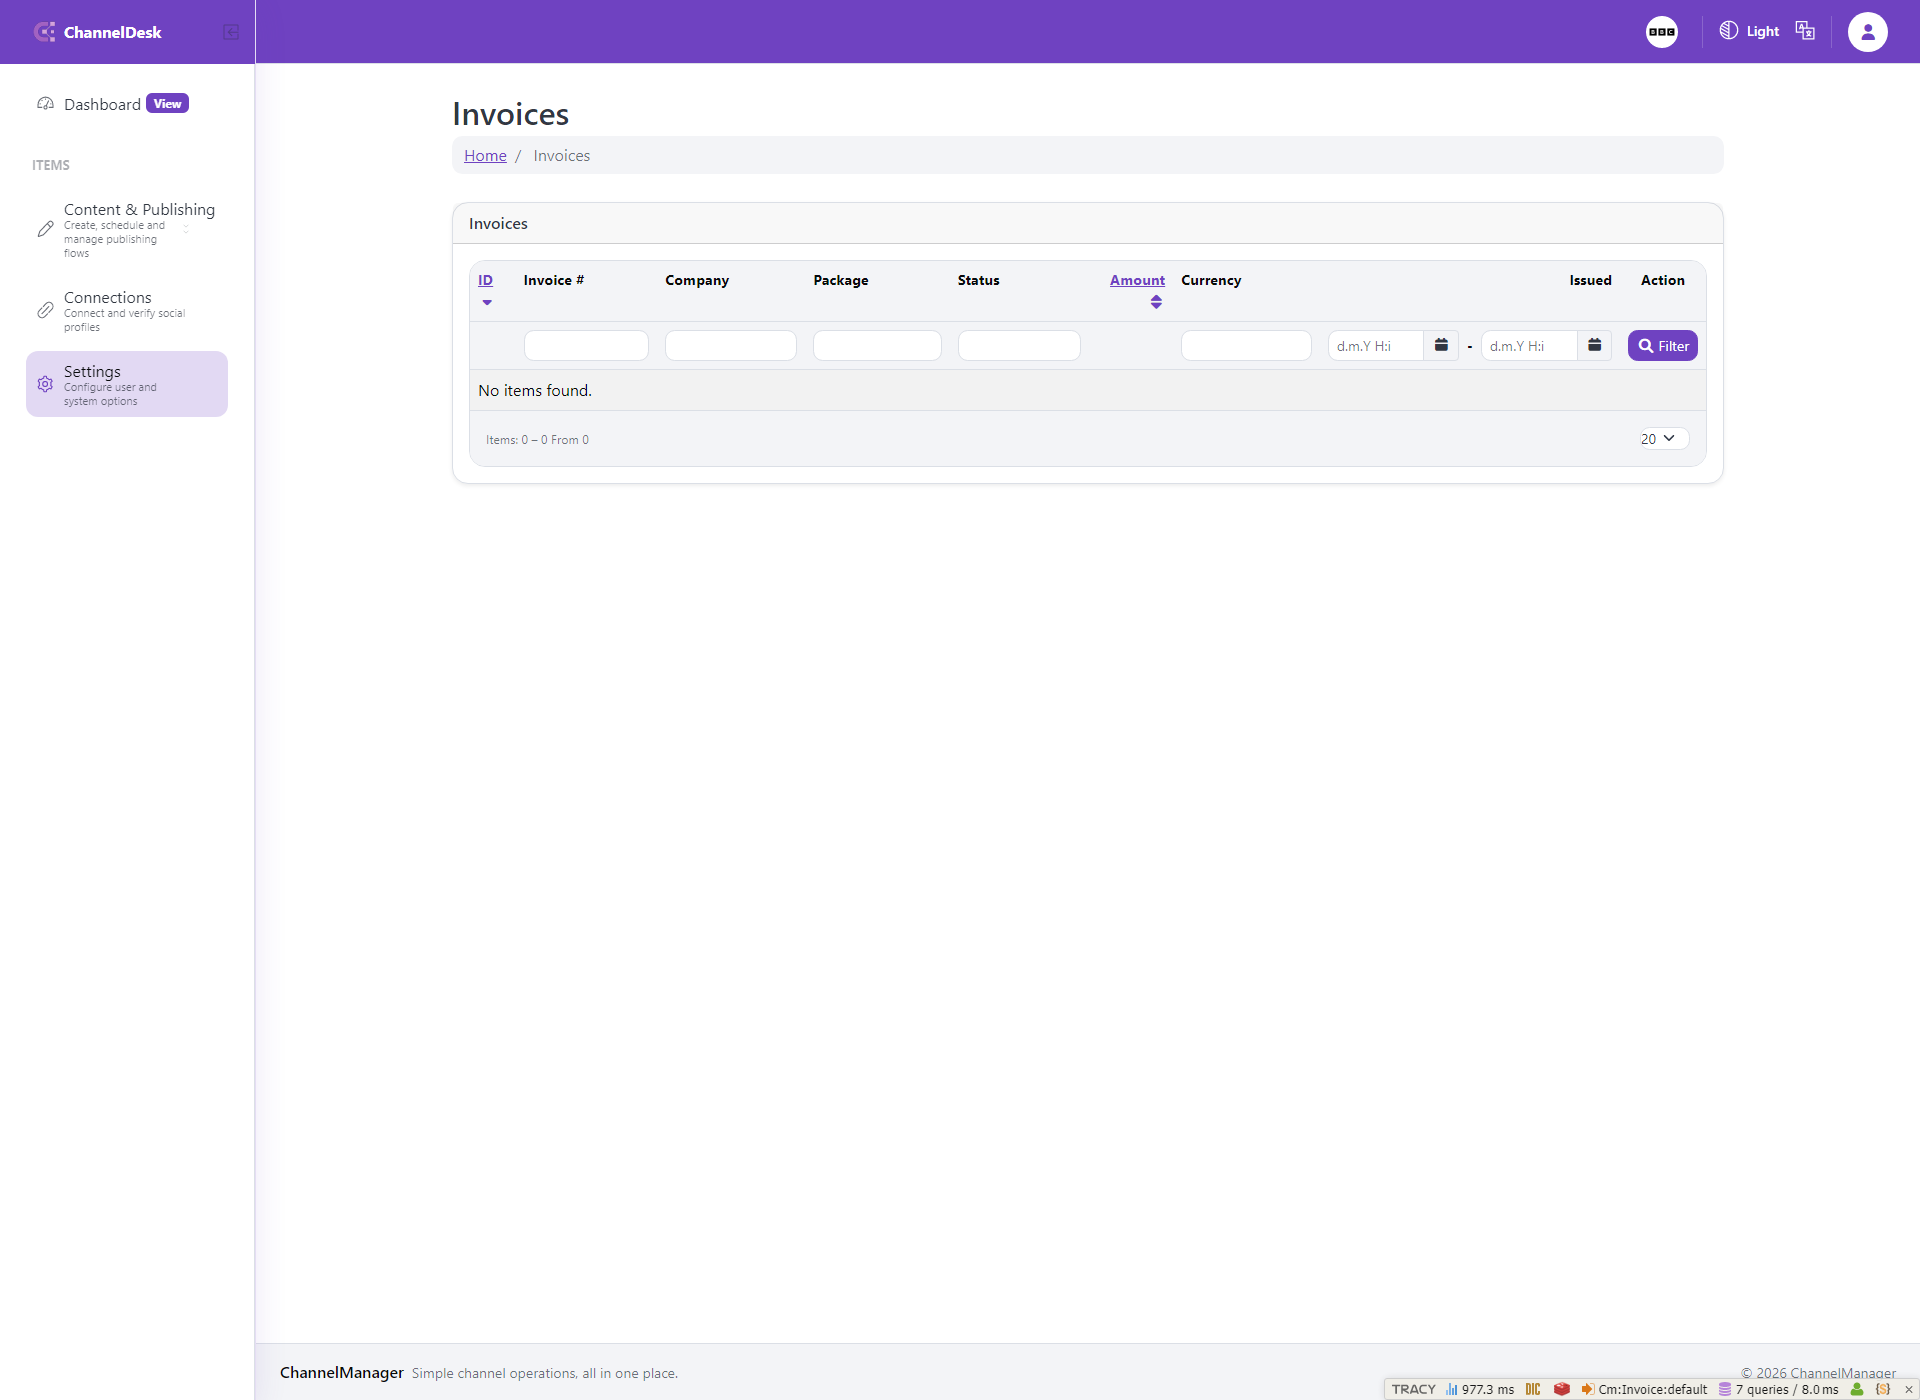
Task: Click the Package filter input
Action: (x=877, y=345)
